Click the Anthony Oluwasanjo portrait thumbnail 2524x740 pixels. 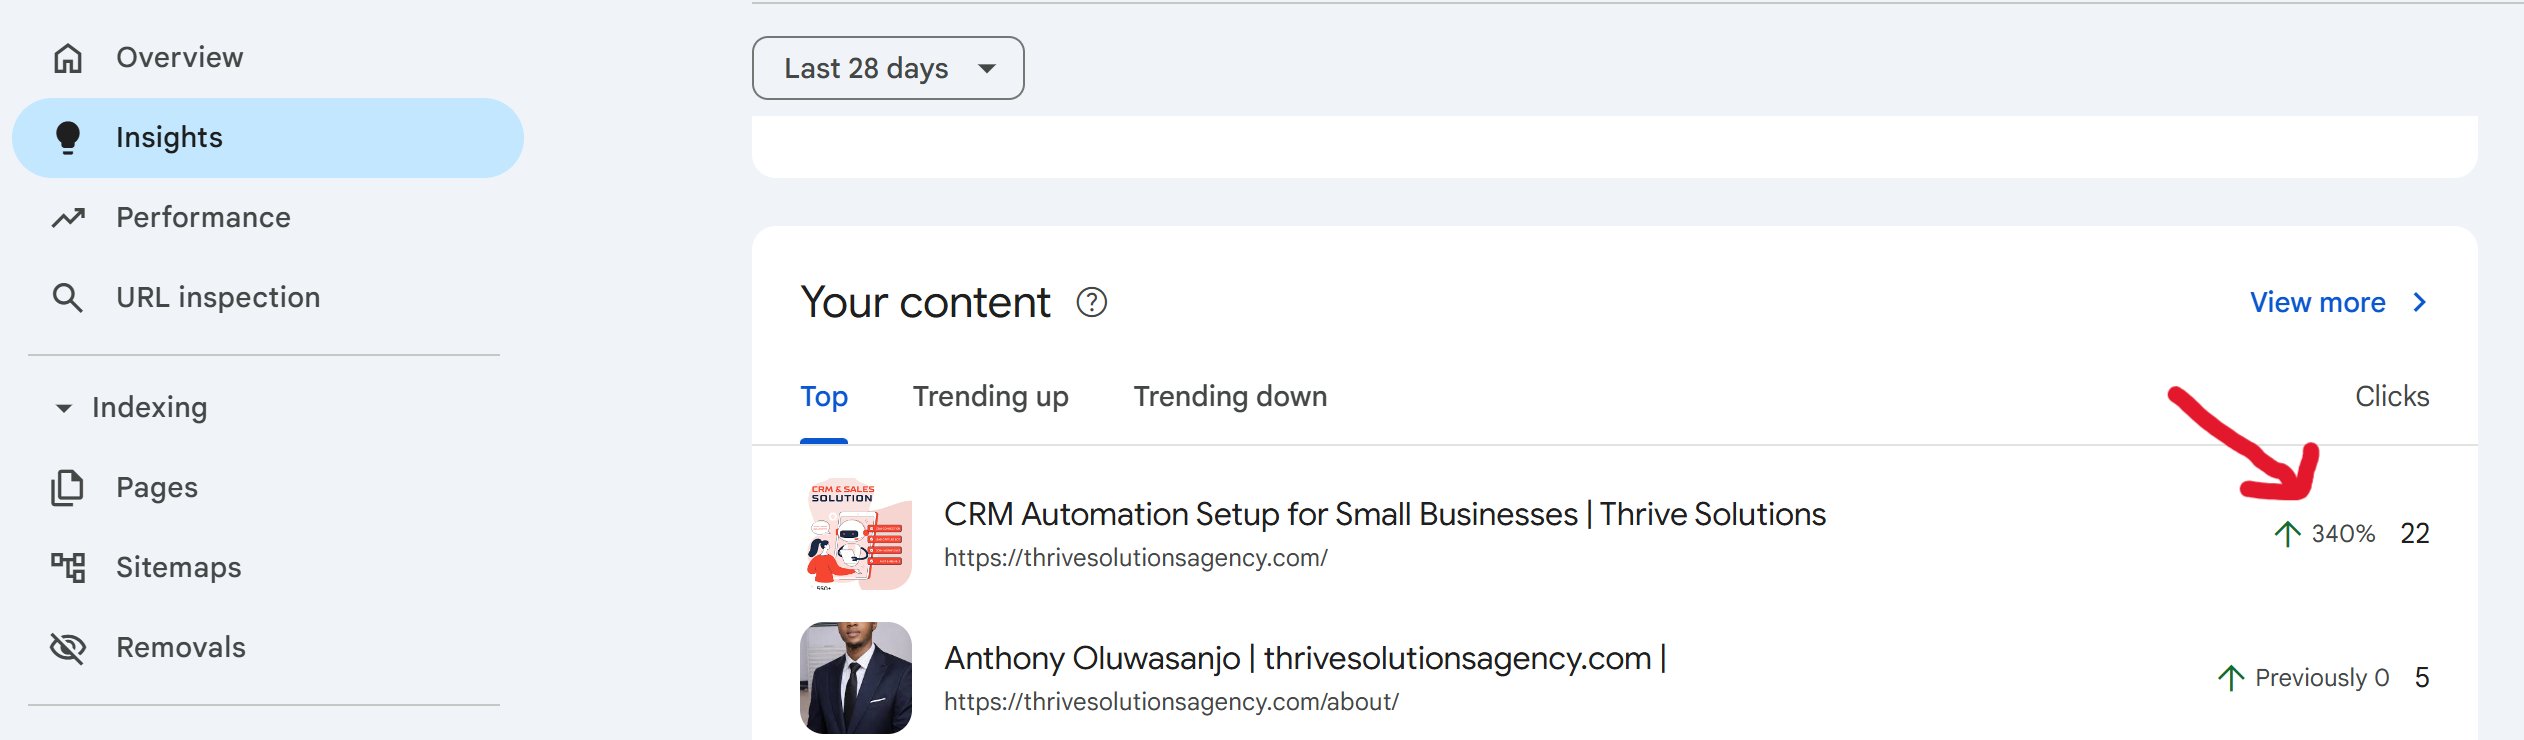(x=856, y=678)
